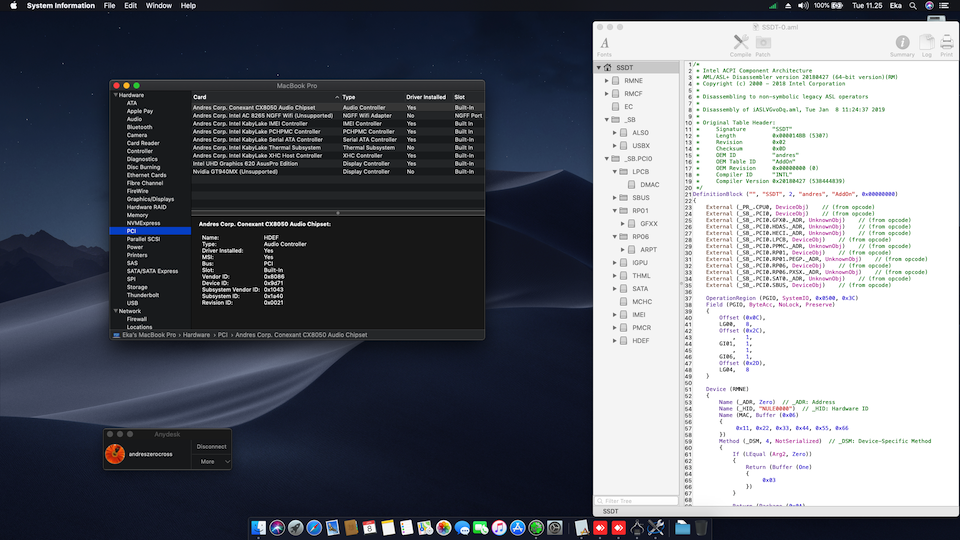Launch Siri from the Dock

pyautogui.click(x=277, y=527)
